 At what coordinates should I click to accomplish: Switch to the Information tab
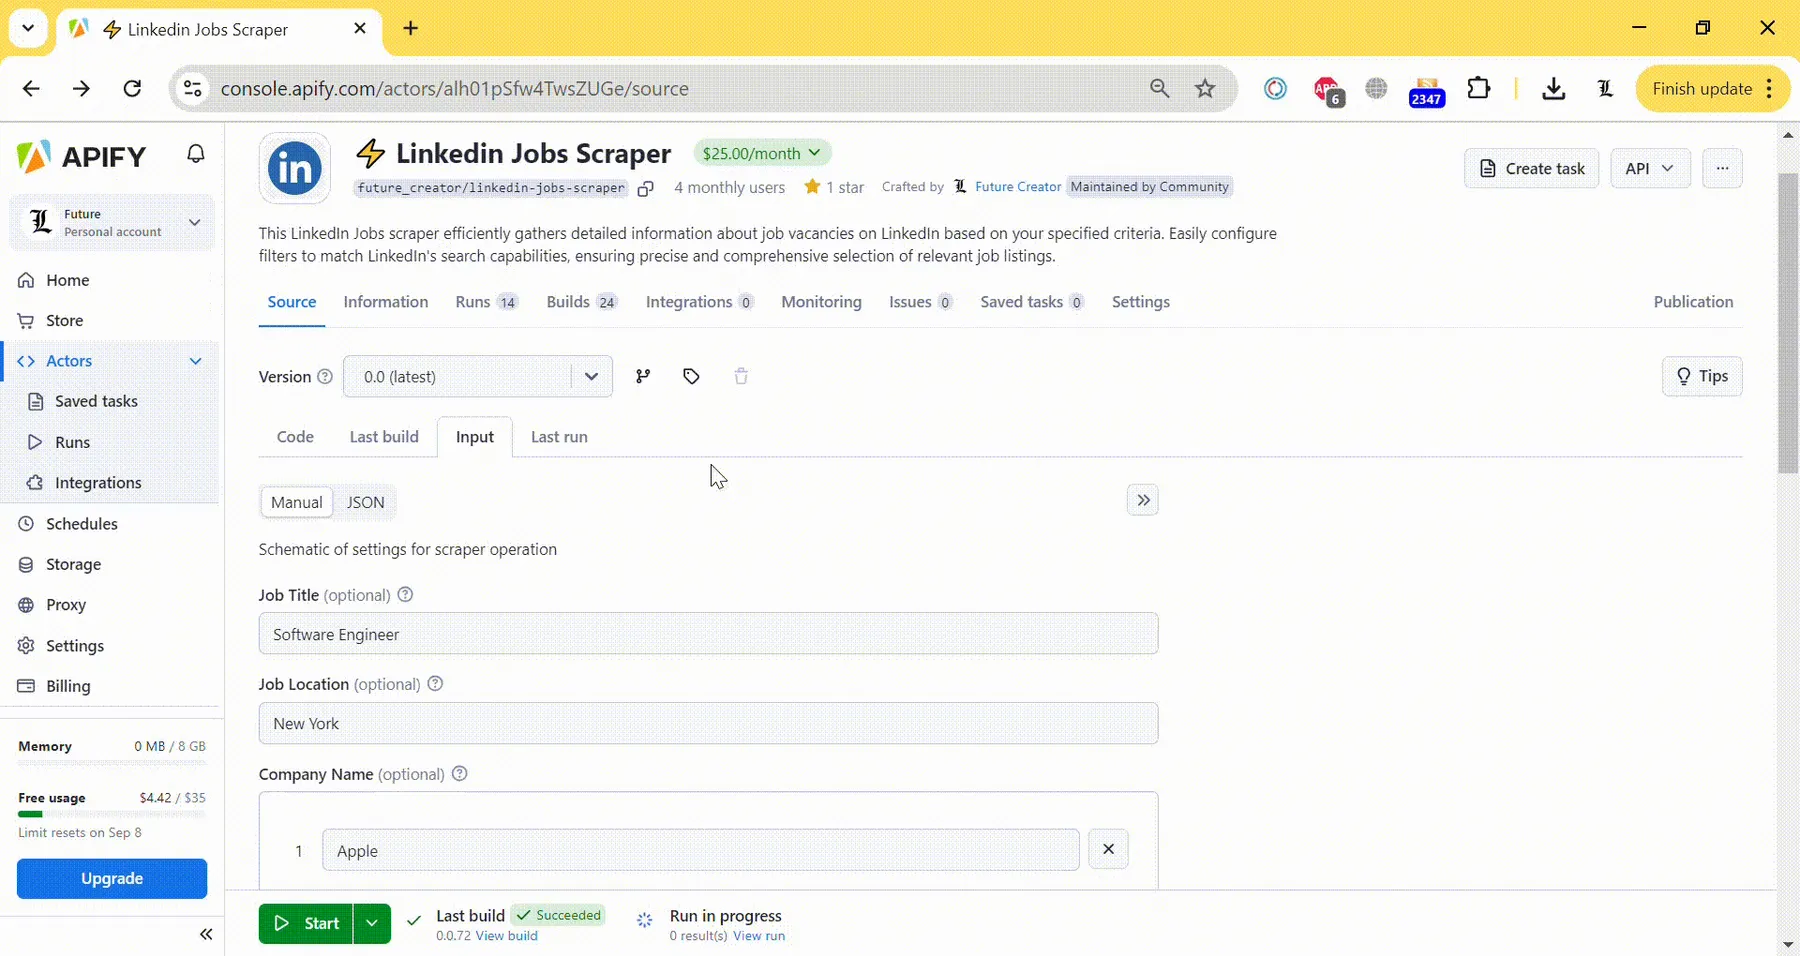point(385,302)
